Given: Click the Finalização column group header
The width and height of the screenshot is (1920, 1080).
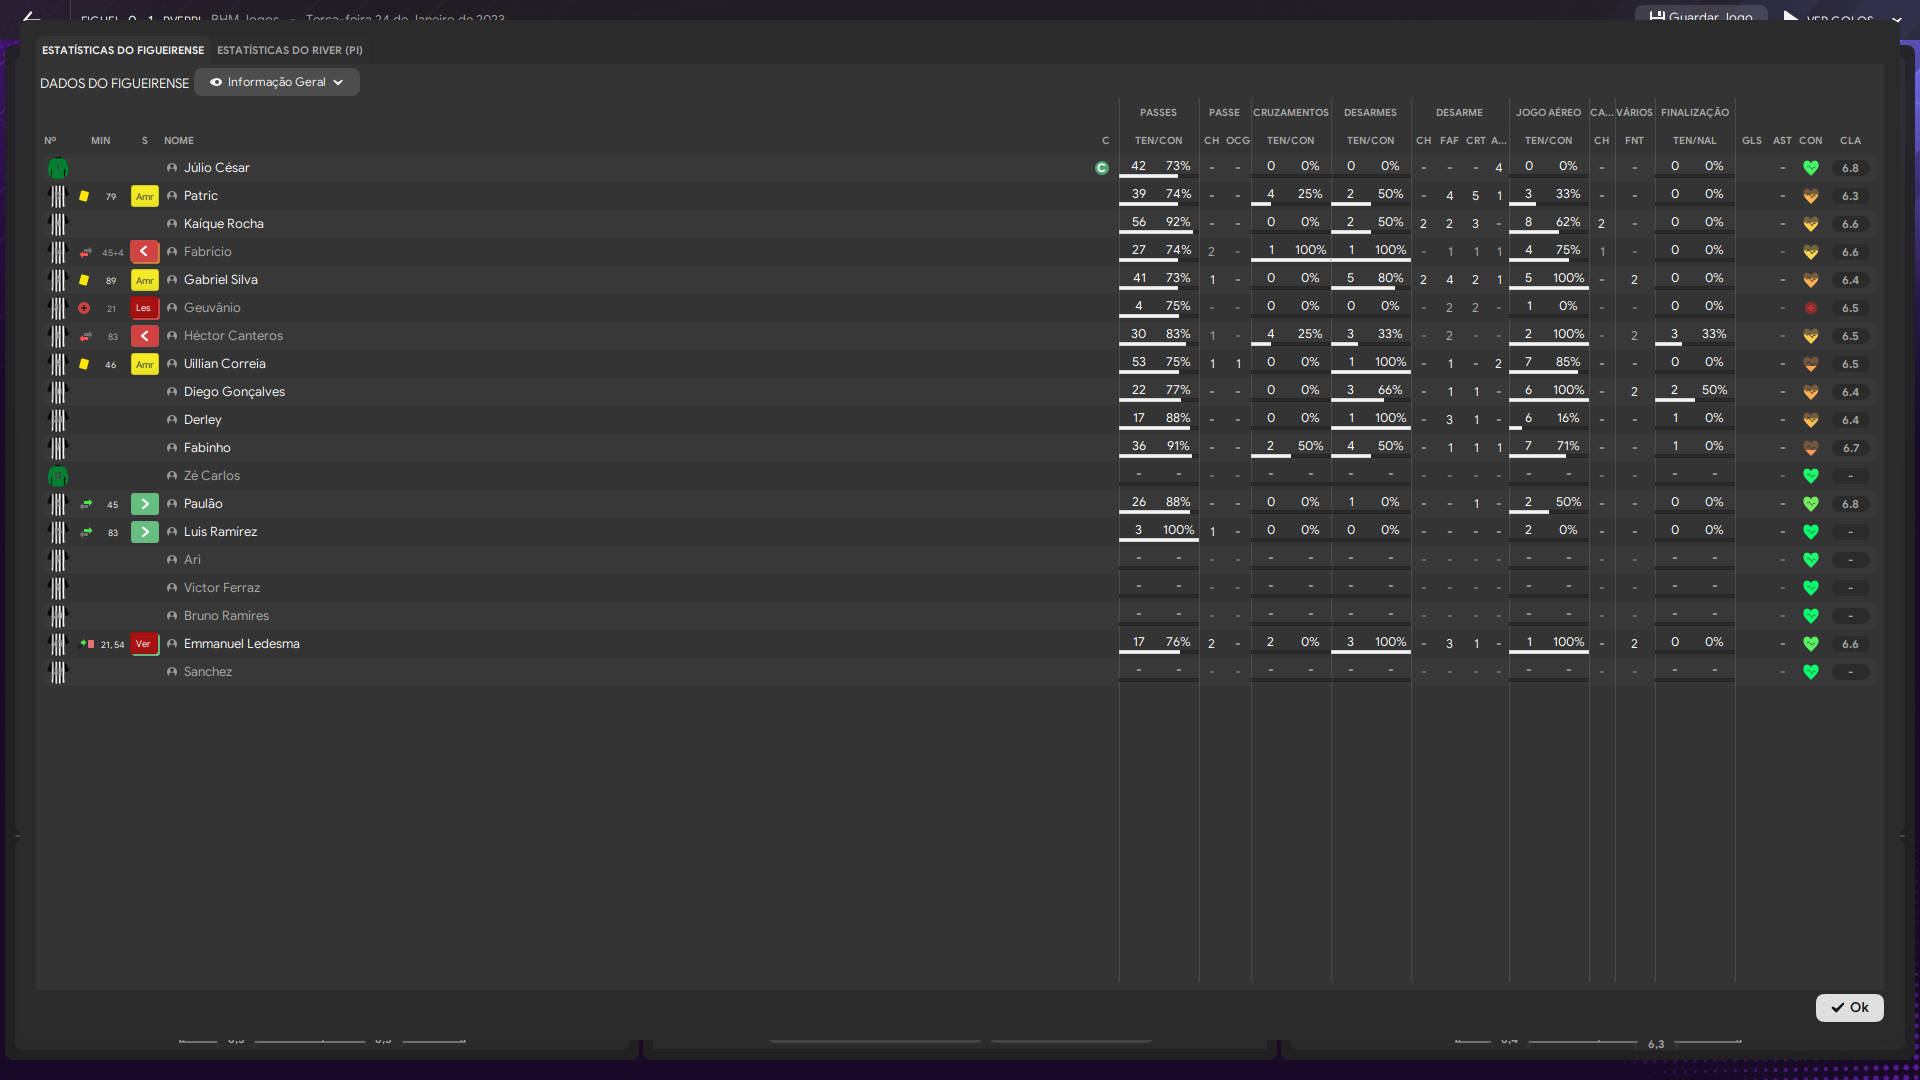Looking at the screenshot, I should [x=1694, y=113].
